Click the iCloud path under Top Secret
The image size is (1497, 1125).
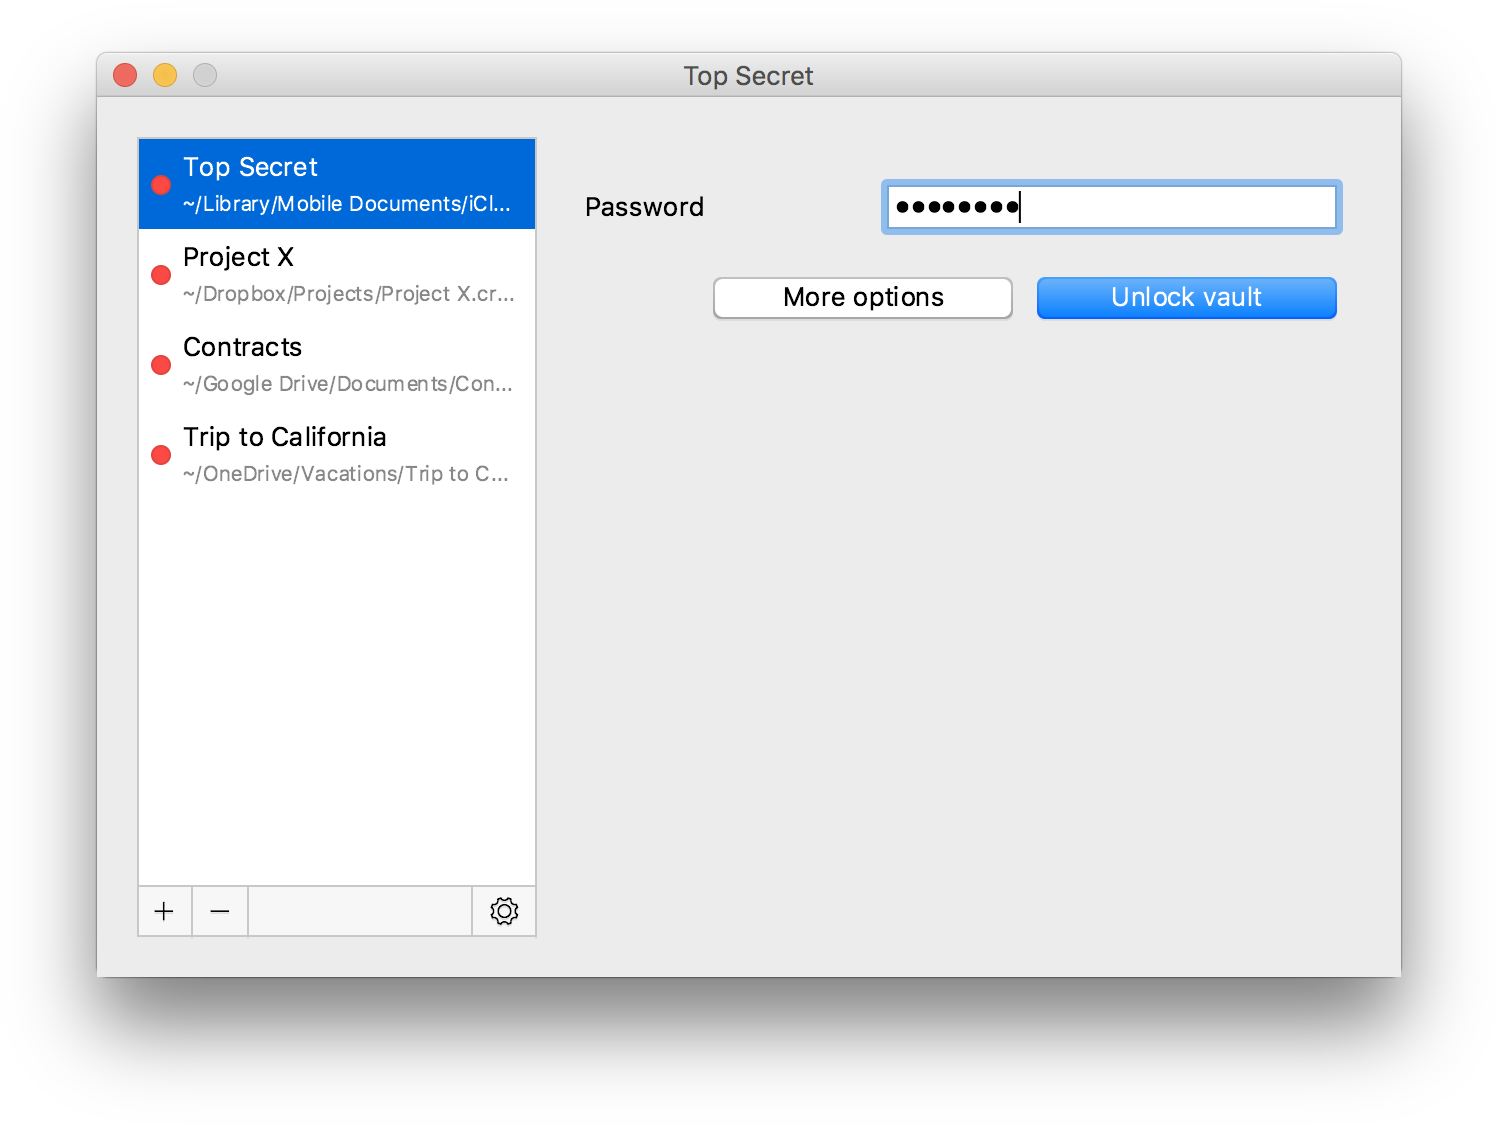346,204
